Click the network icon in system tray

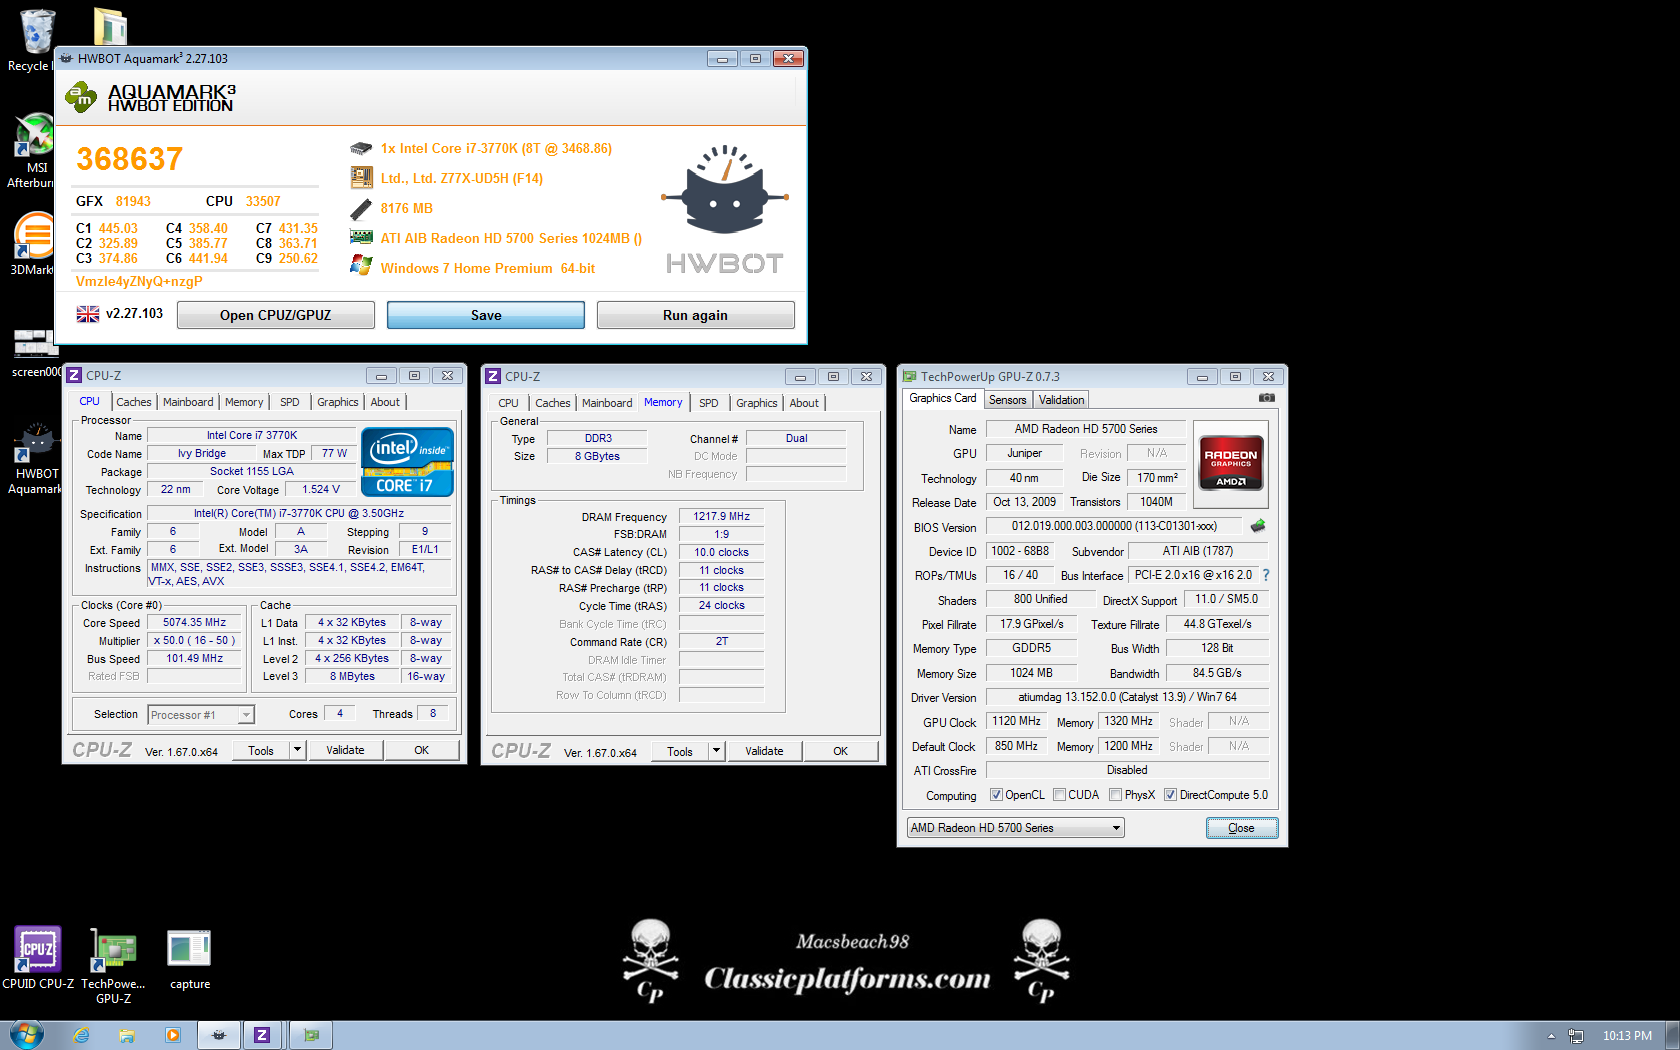pos(1576,1036)
